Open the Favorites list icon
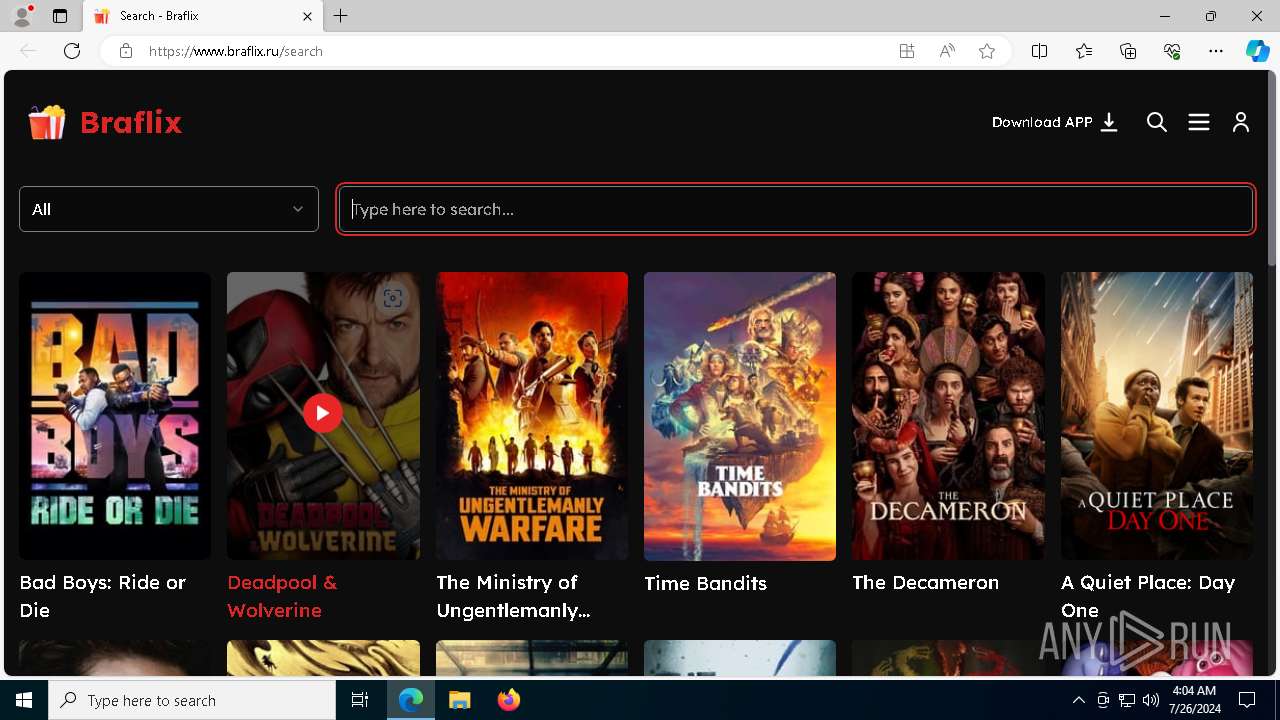The image size is (1280, 720). point(1084,51)
